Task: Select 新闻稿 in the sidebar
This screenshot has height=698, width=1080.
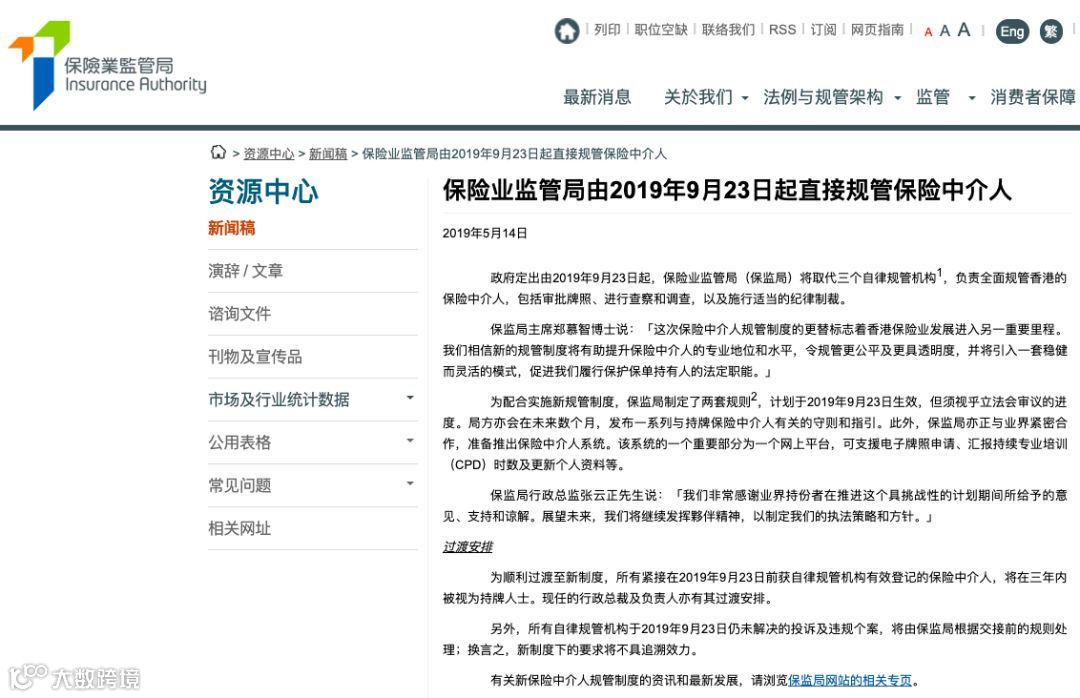Action: pos(231,228)
